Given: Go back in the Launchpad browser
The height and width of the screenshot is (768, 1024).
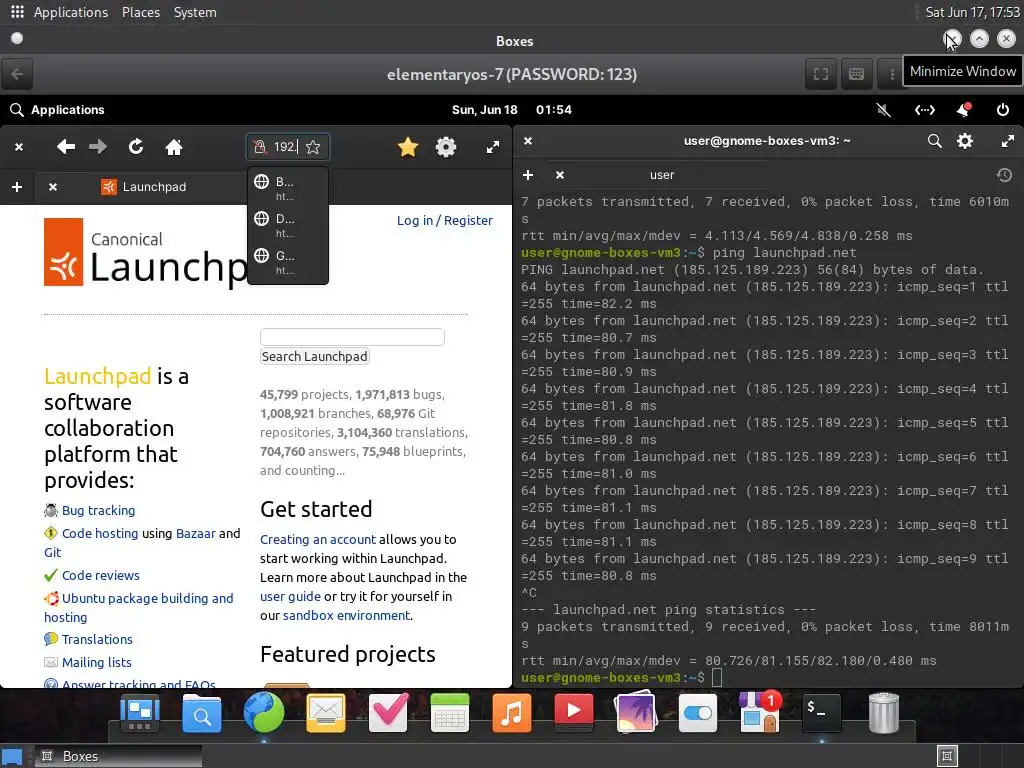Looking at the screenshot, I should [x=65, y=147].
